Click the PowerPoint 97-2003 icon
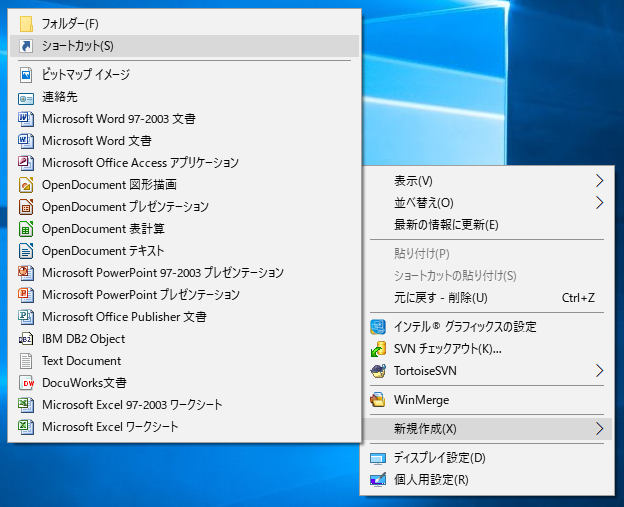The width and height of the screenshot is (624, 507). [x=26, y=273]
